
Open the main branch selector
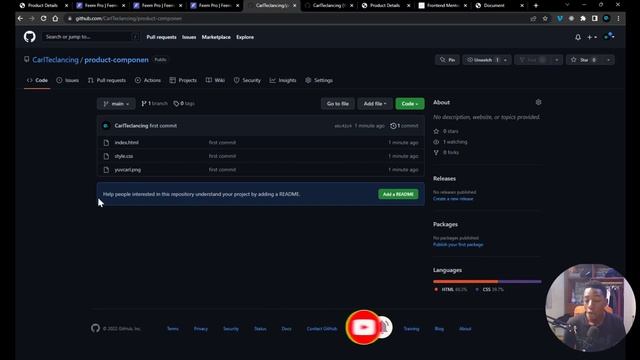116,104
